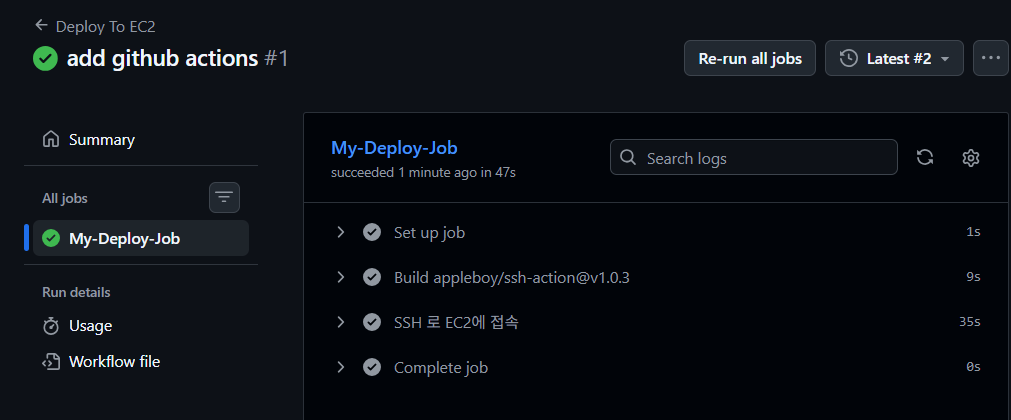Click the check icon on Build appleboy step
Image resolution: width=1011 pixels, height=420 pixels.
371,277
